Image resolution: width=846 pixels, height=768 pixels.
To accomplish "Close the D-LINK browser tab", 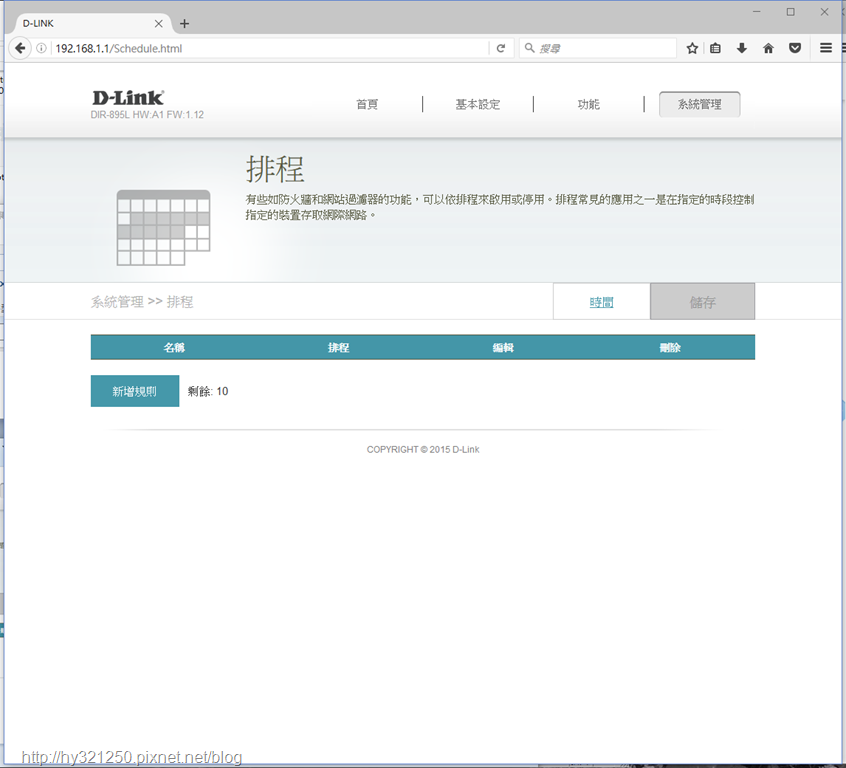I will [x=159, y=24].
